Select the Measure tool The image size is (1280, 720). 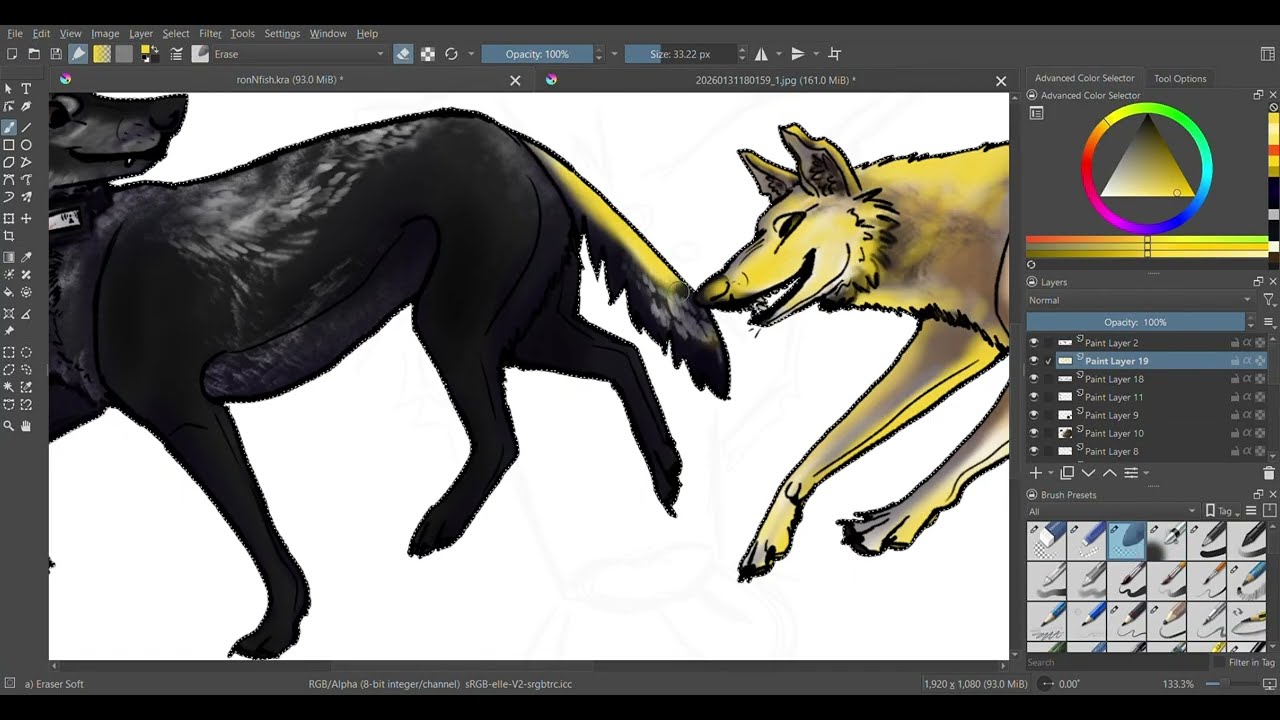(x=27, y=313)
